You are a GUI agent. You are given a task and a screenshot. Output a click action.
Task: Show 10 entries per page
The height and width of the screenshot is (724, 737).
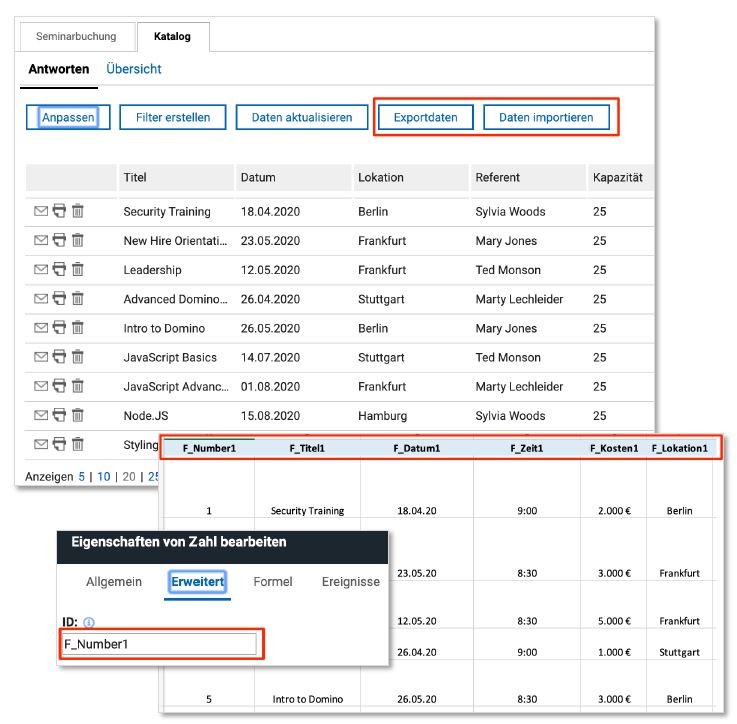[x=103, y=477]
